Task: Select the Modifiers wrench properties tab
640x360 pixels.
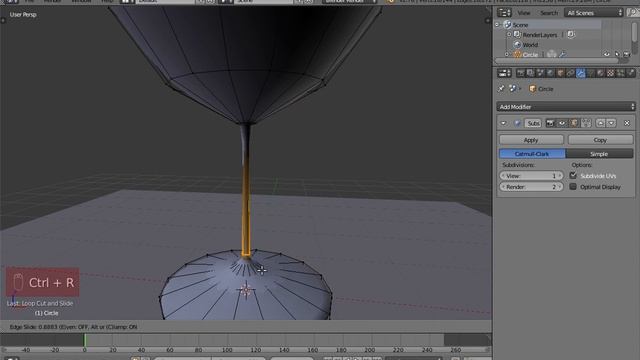Action: tap(580, 73)
